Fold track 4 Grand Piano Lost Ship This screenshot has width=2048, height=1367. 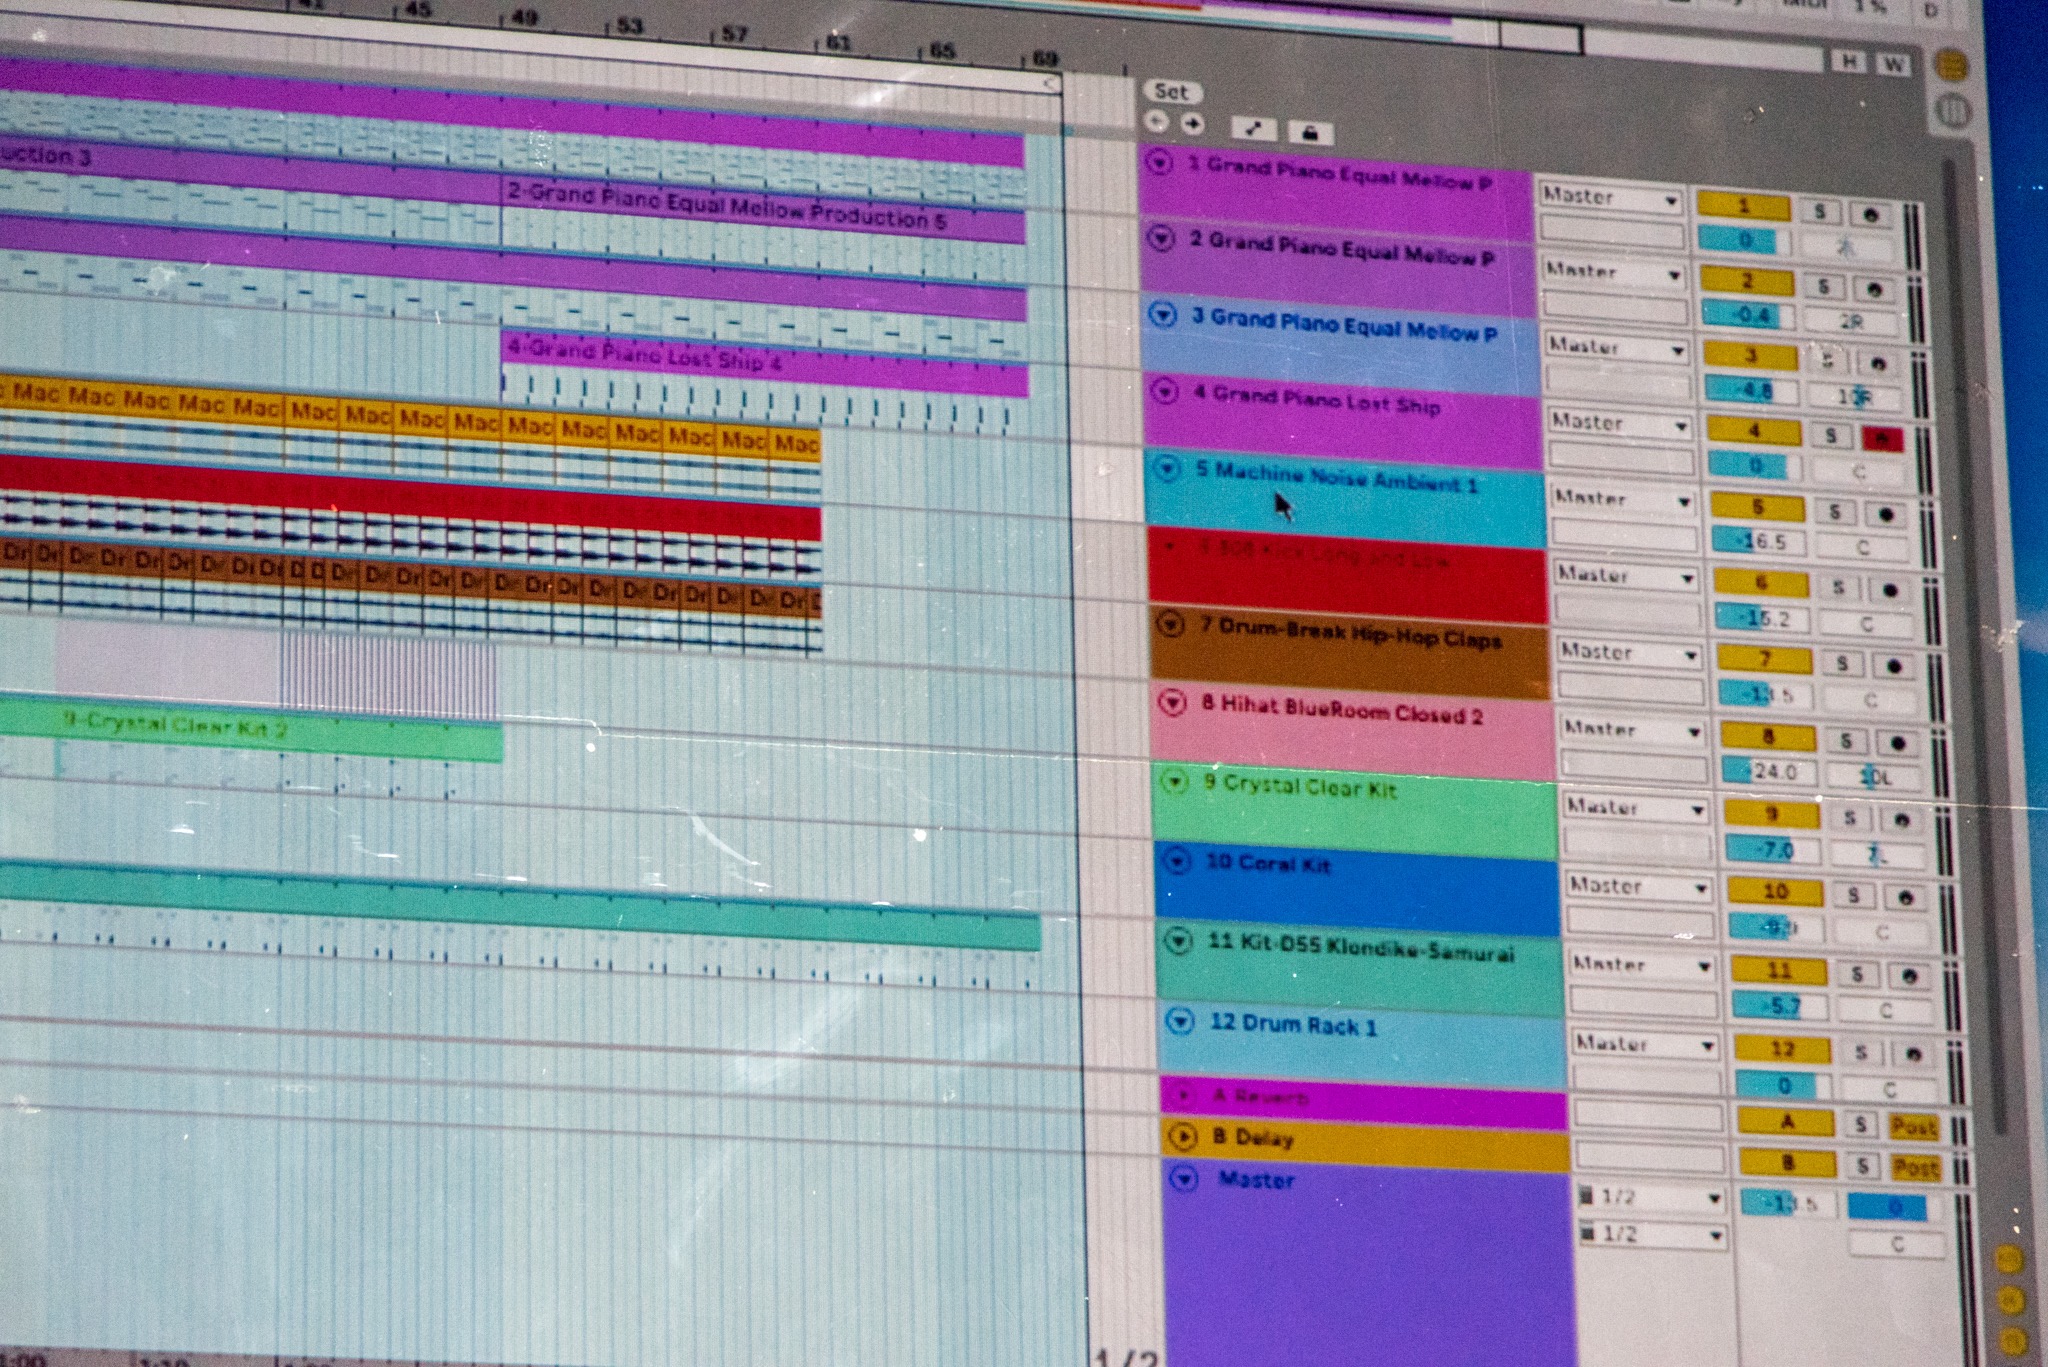(x=1165, y=391)
